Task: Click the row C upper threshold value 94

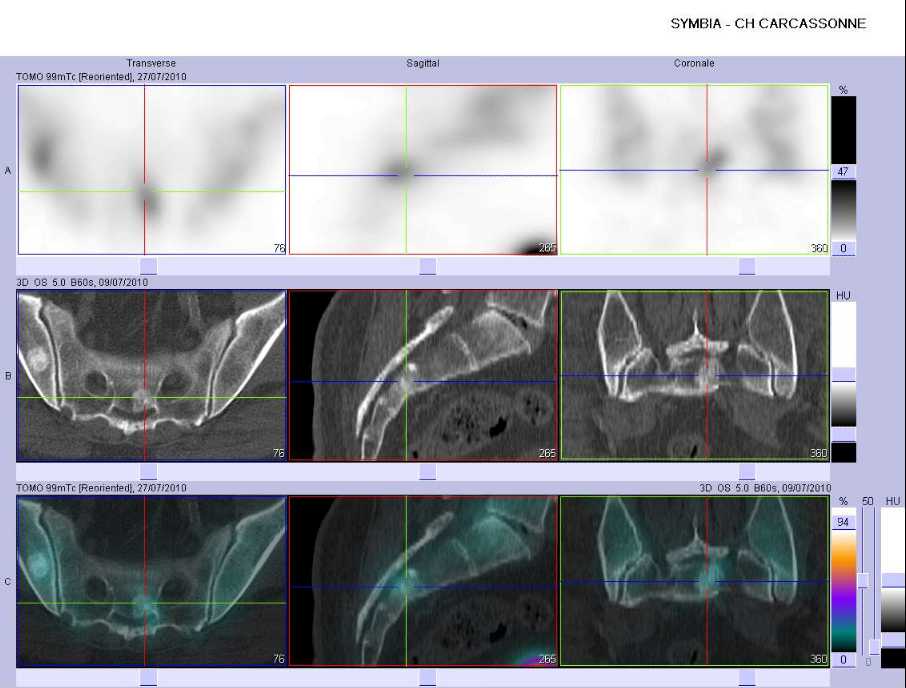Action: pyautogui.click(x=843, y=522)
